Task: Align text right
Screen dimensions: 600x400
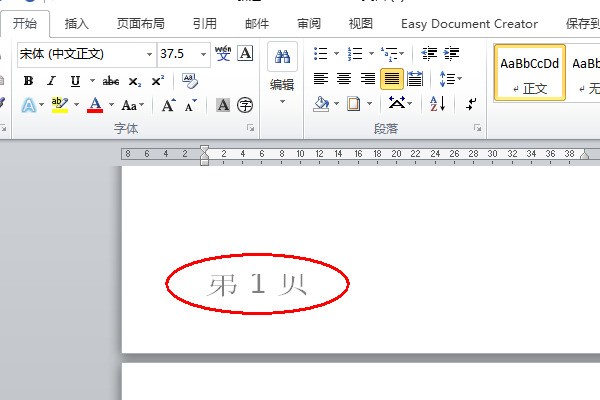Action: click(368, 78)
